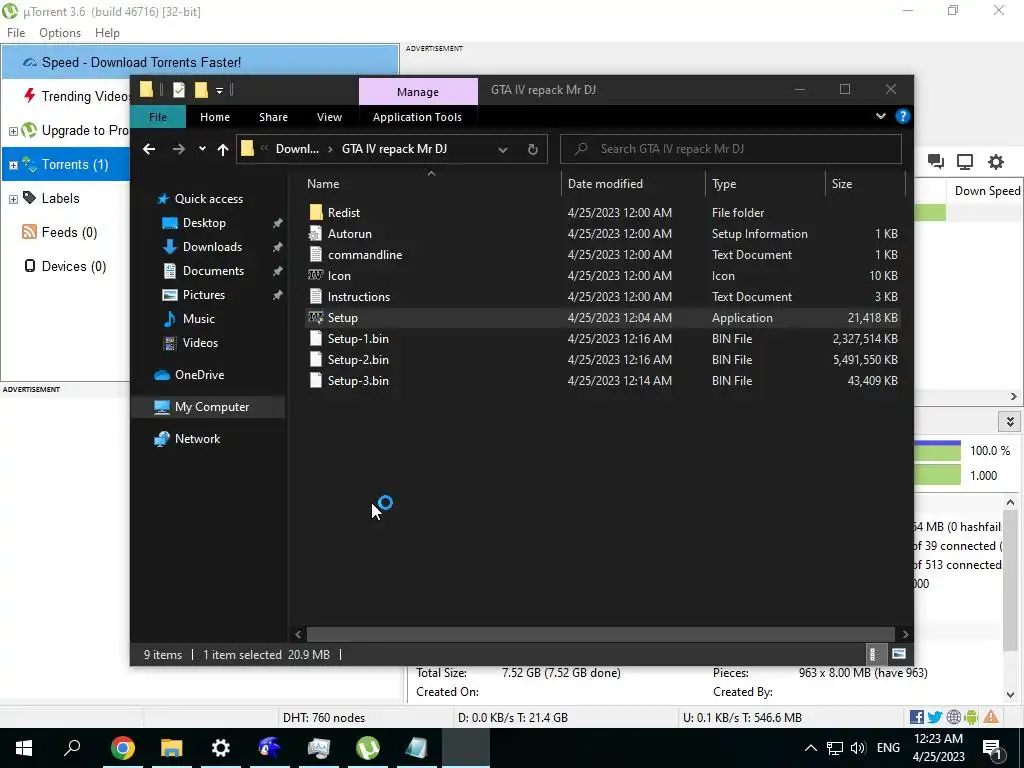Click the horizontal scrollbar in file list
The image size is (1024, 768).
[601, 634]
